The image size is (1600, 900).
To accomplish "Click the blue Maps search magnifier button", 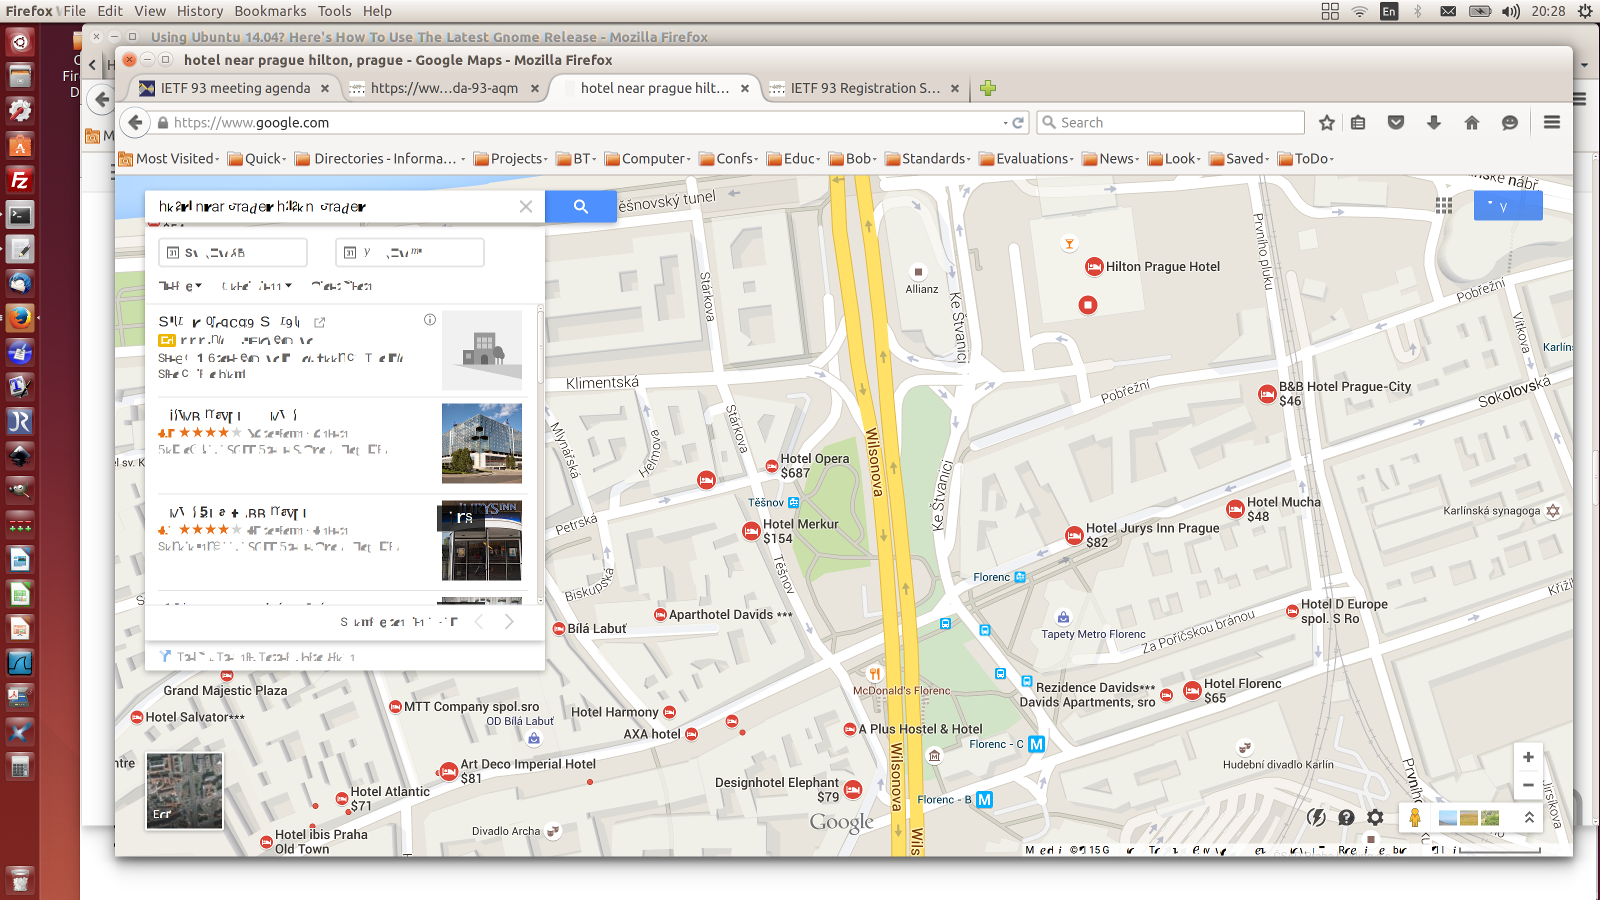I will 580,207.
